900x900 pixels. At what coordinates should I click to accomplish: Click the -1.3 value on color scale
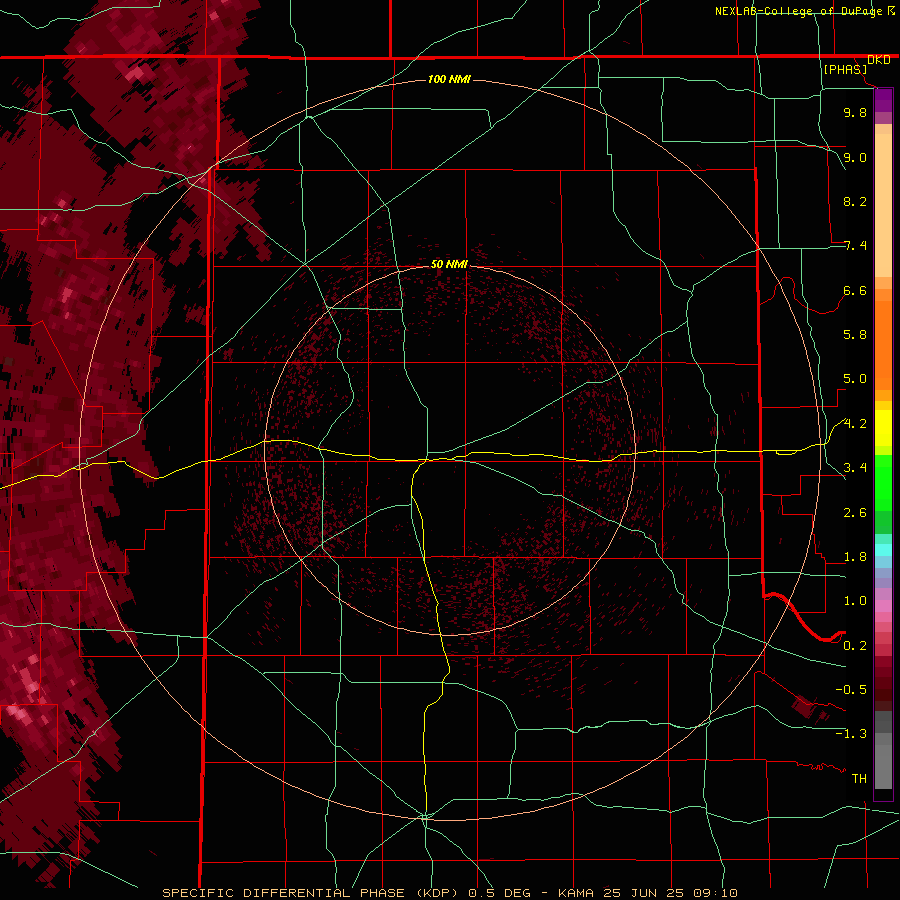(x=851, y=734)
